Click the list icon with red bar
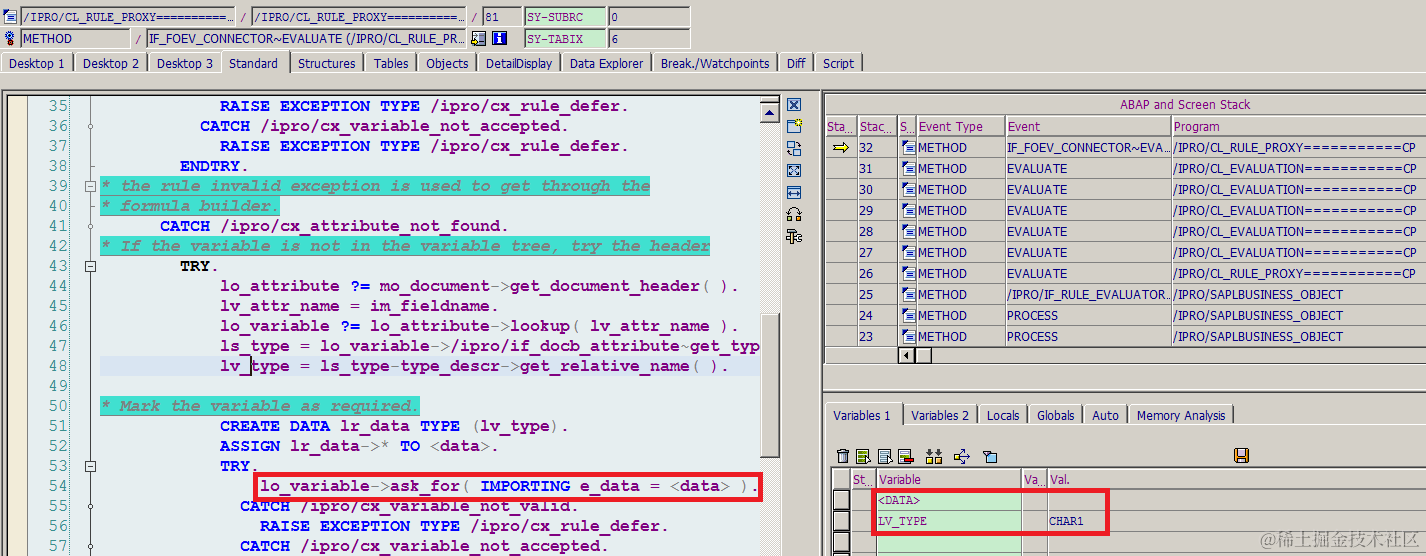Image resolution: width=1426 pixels, height=556 pixels. pyautogui.click(x=905, y=456)
